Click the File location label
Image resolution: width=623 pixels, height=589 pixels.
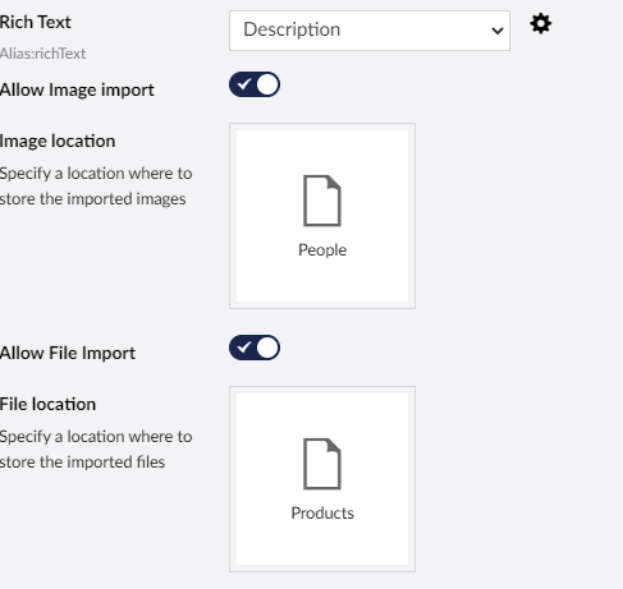pyautogui.click(x=48, y=404)
